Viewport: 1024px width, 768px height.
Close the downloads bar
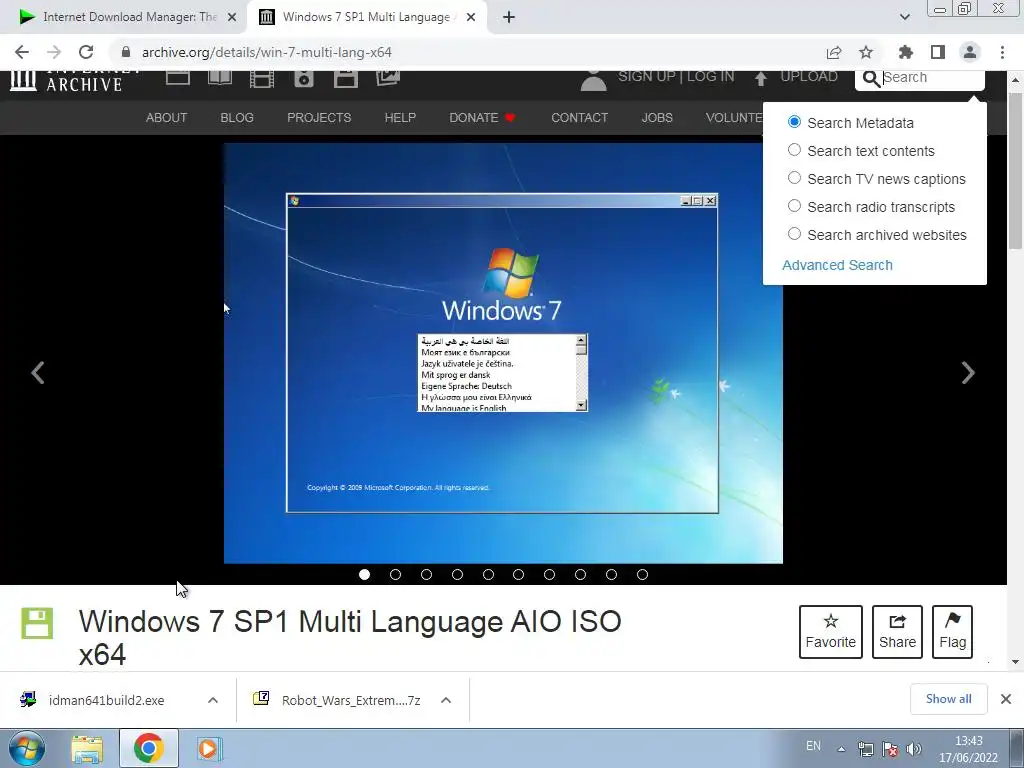[x=1006, y=699]
